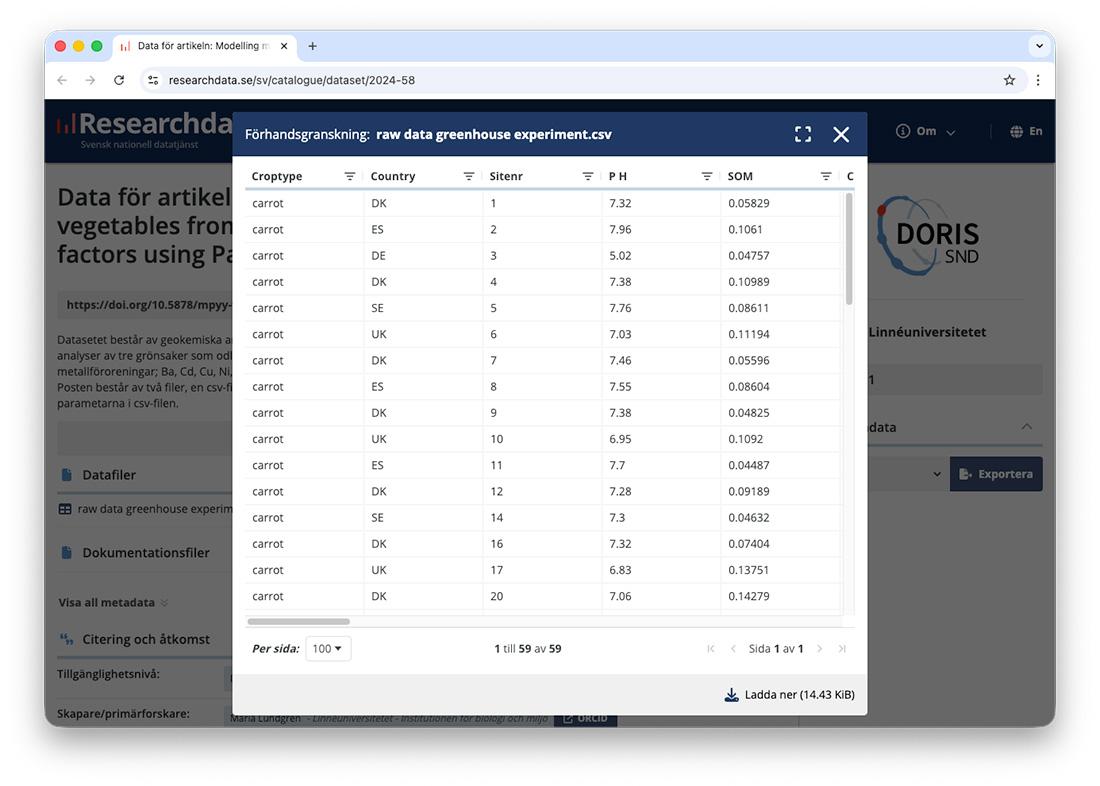1100x786 pixels.
Task: Click the download icon next to Ladda ner
Action: tap(731, 694)
